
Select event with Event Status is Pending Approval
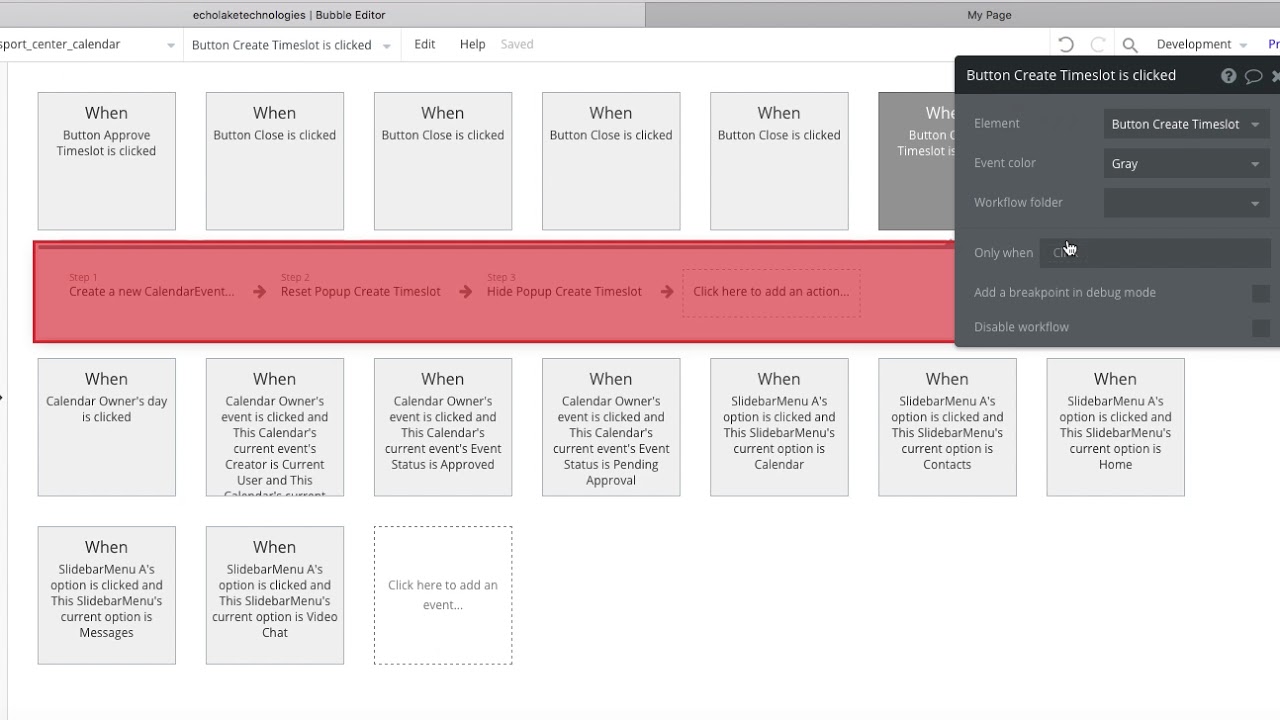[x=611, y=427]
